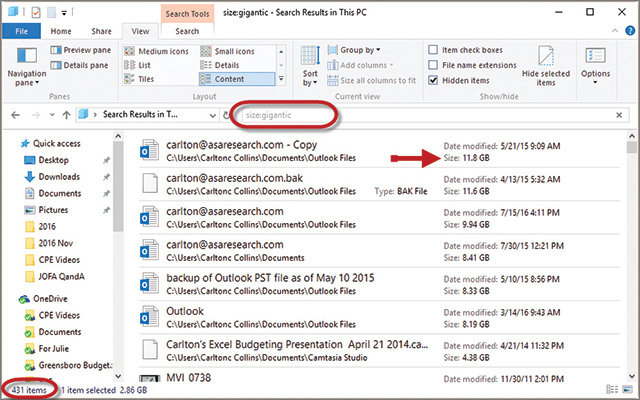Open the Navigation pane menu

pos(27,66)
